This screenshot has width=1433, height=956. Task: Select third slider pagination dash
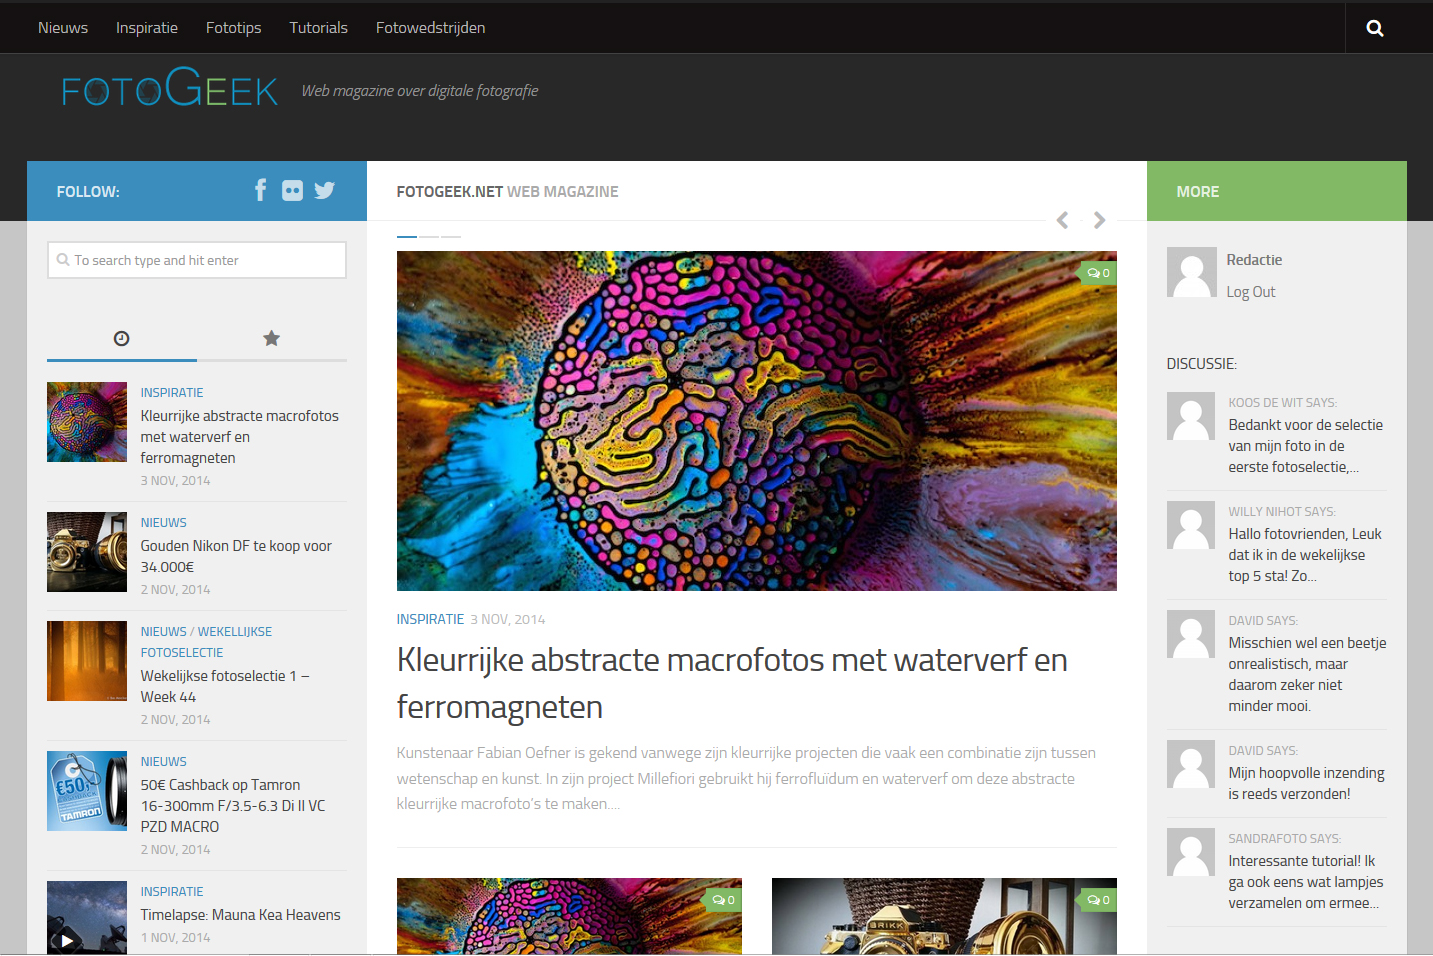pyautogui.click(x=451, y=237)
